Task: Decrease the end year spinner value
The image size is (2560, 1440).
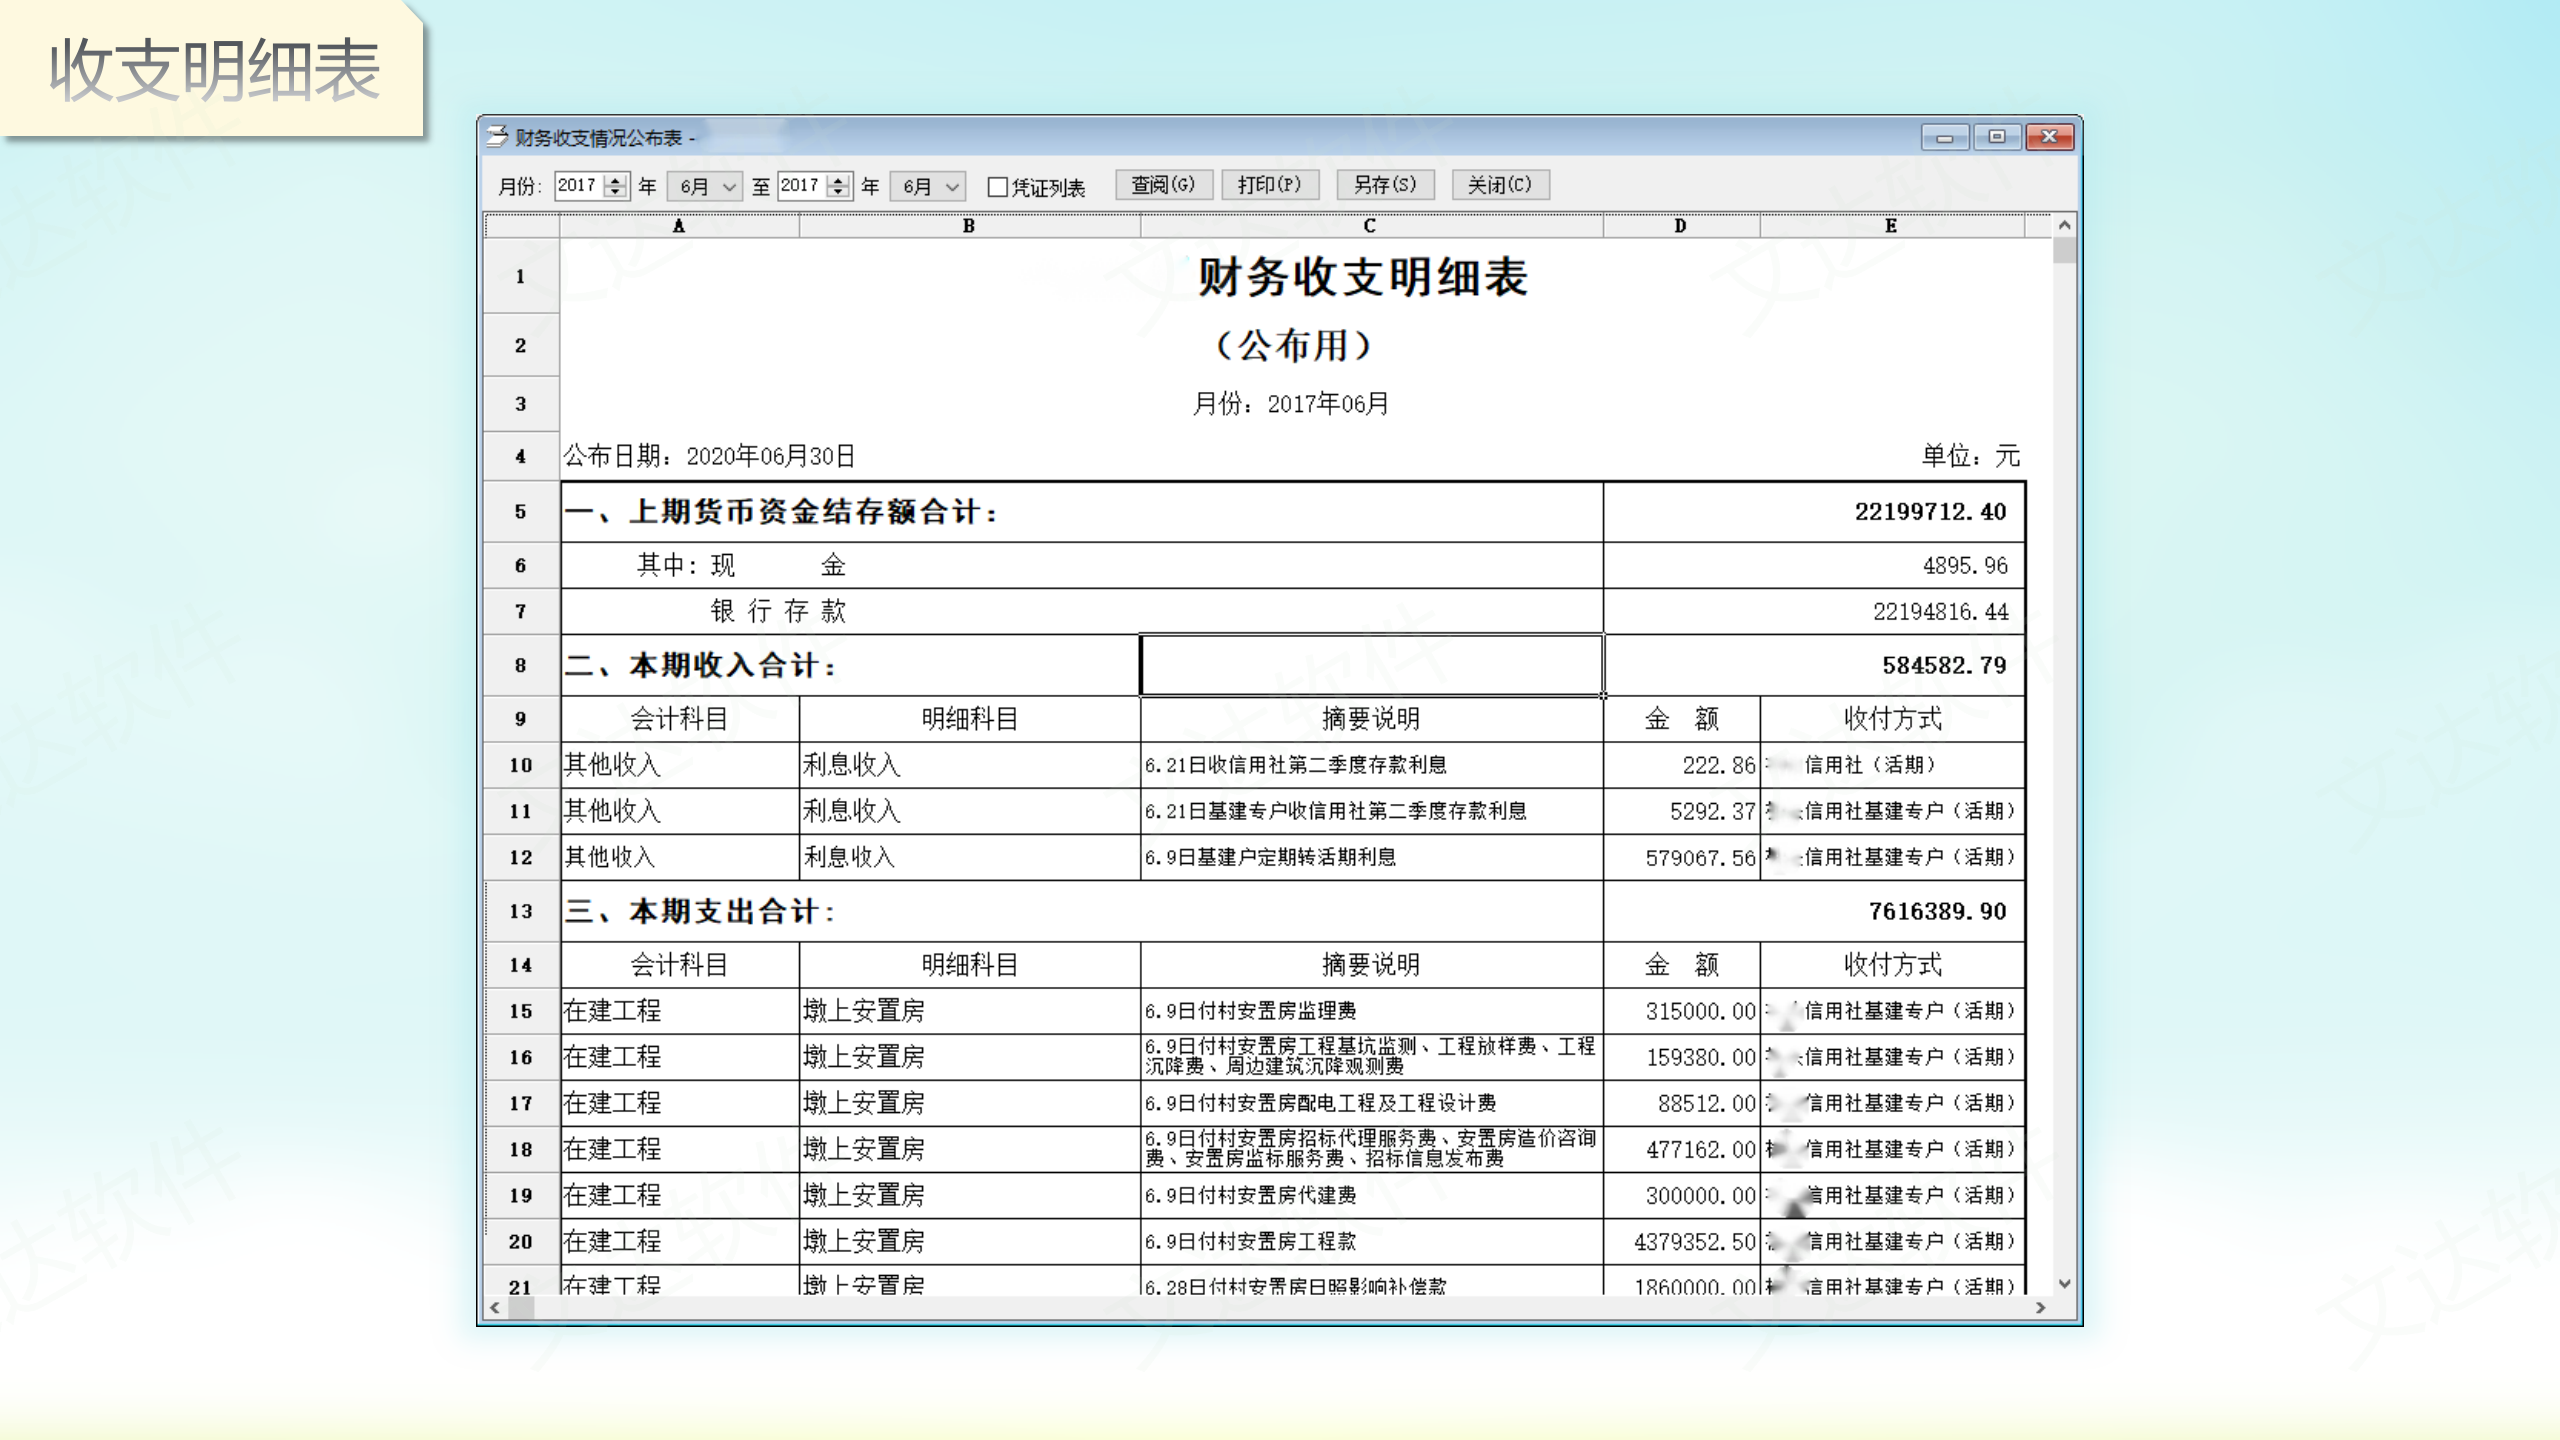Action: 839,192
